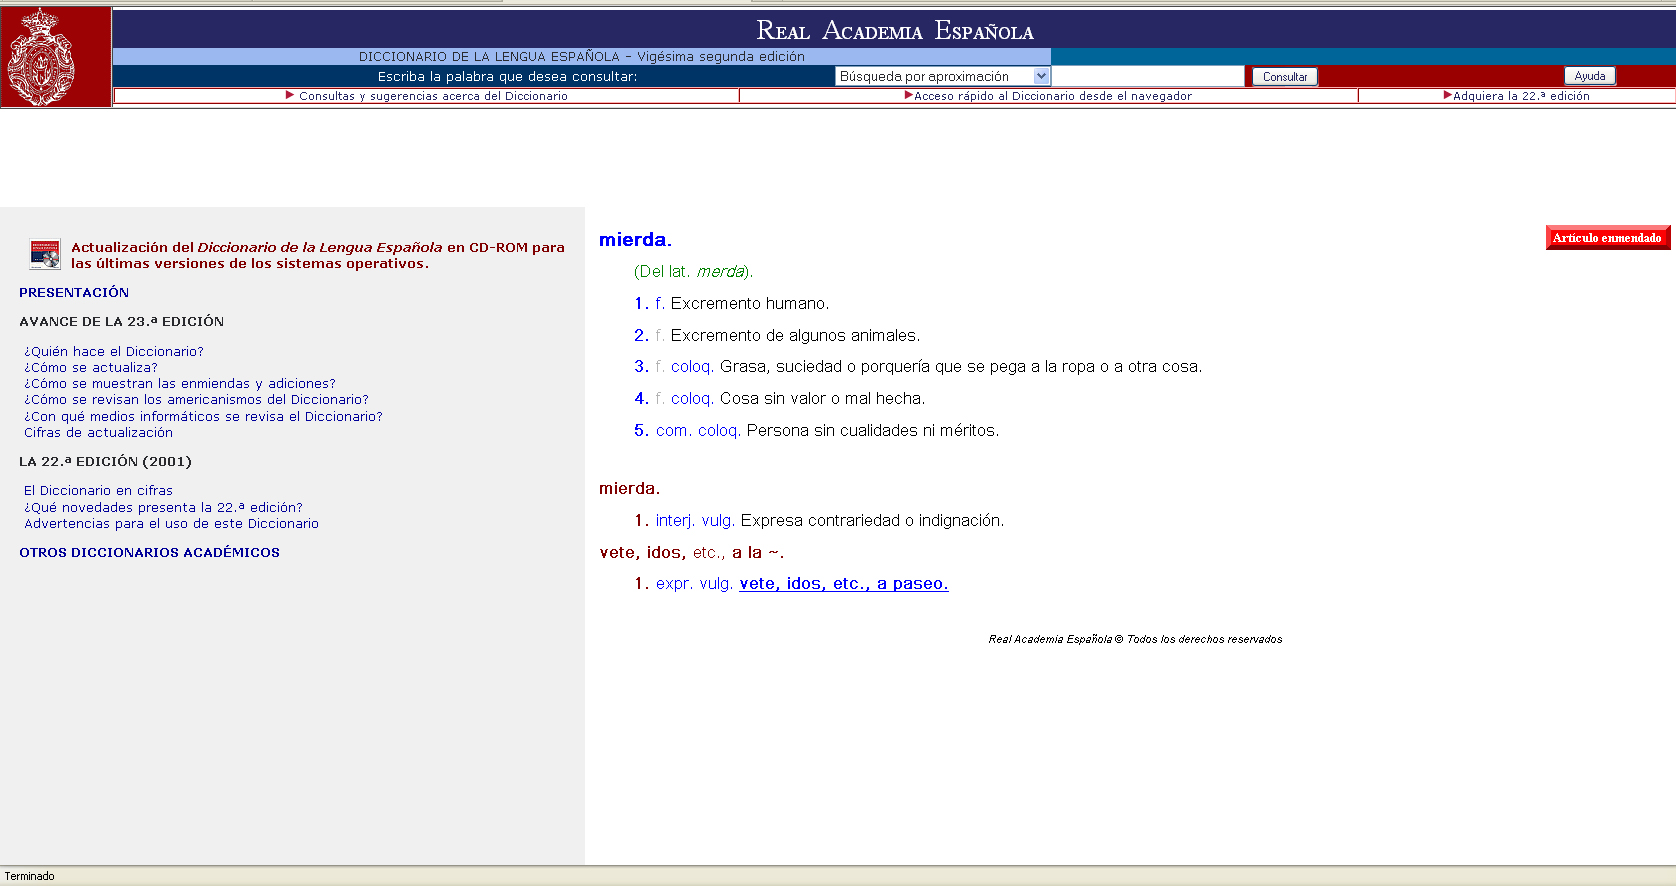Image resolution: width=1676 pixels, height=886 pixels.
Task: Click the 'coloq.' abbreviation in definition 4
Action: 692,399
